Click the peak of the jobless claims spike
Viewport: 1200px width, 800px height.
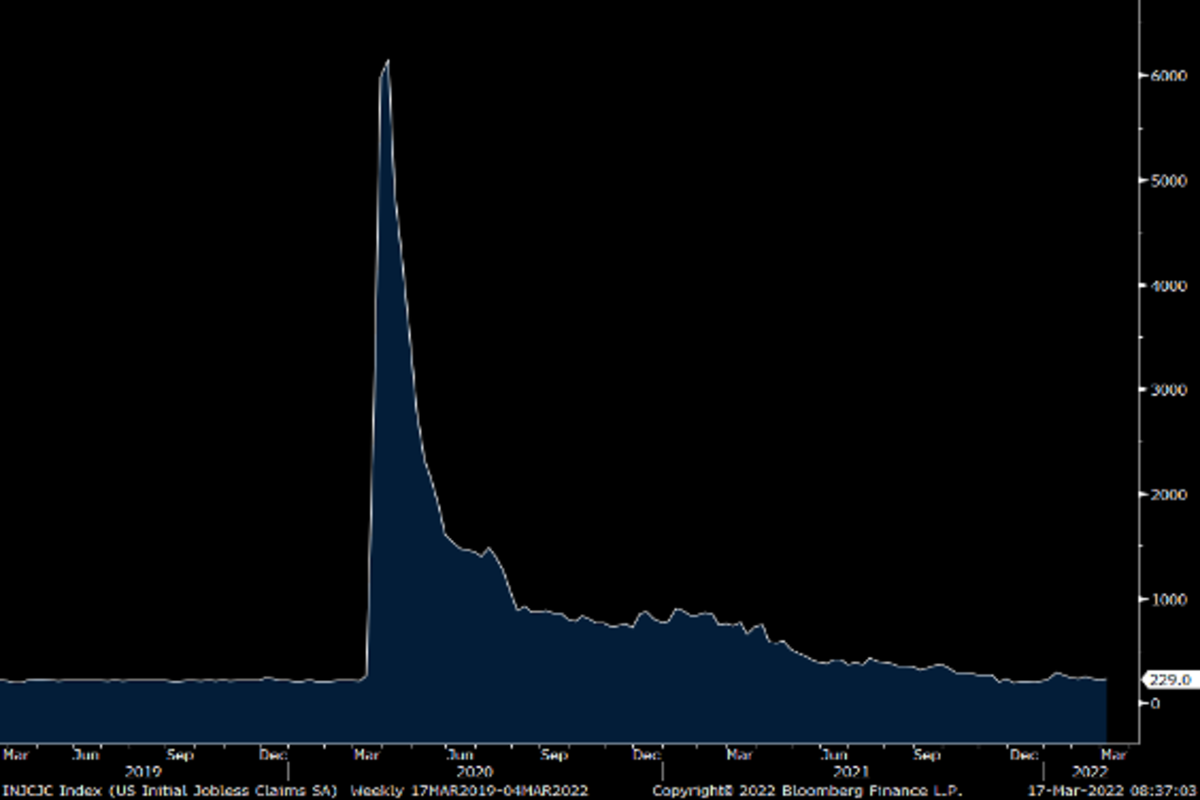(387, 62)
